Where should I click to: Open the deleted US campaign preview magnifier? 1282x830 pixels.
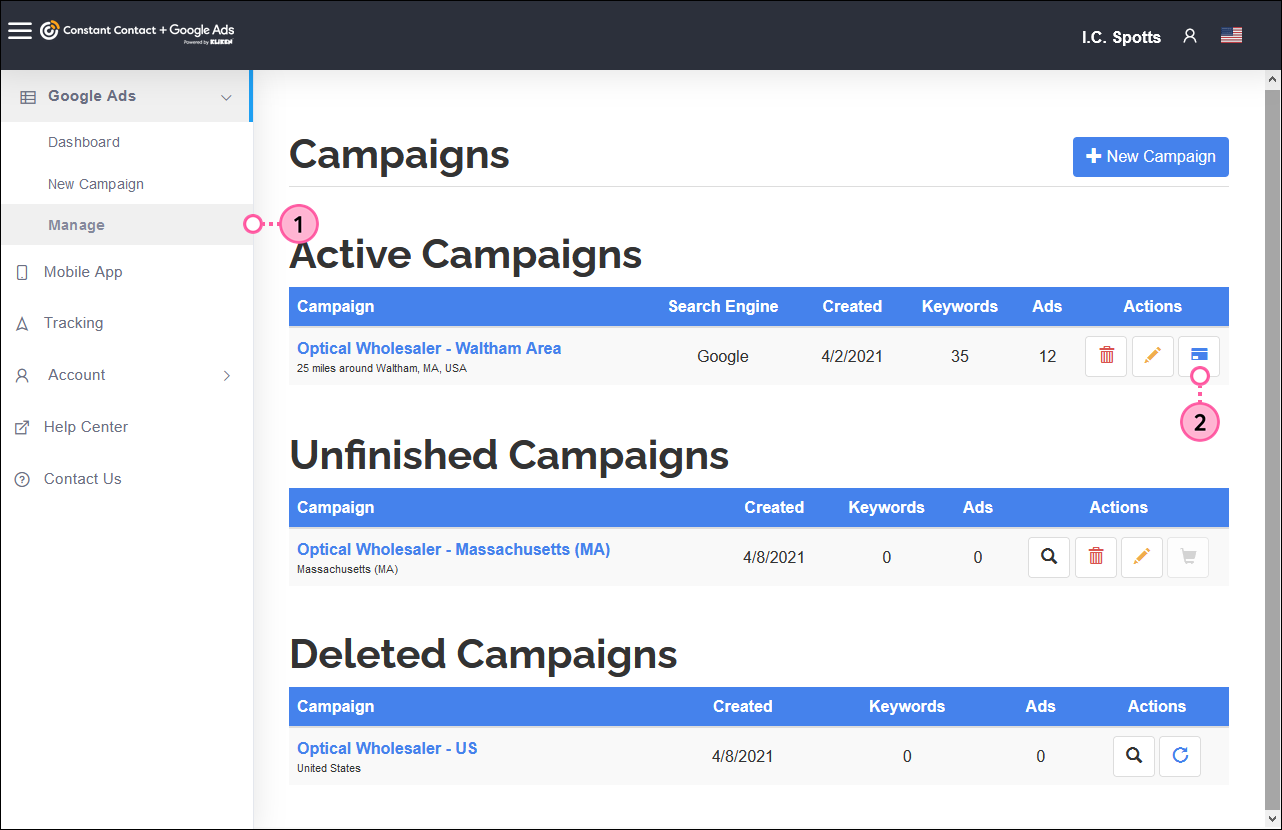pyautogui.click(x=1134, y=756)
